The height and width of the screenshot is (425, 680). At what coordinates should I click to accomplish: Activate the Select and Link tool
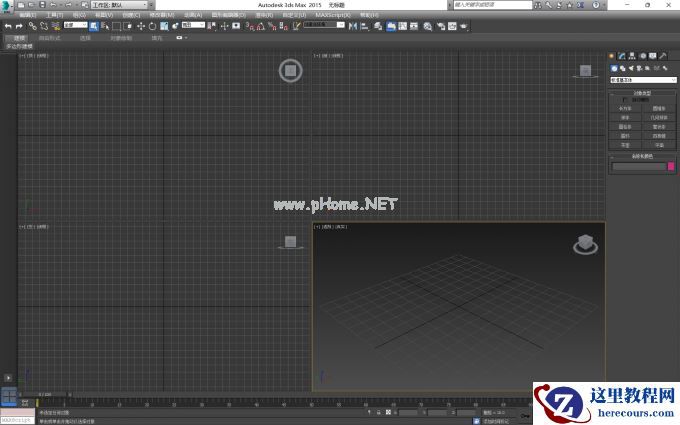coord(33,26)
